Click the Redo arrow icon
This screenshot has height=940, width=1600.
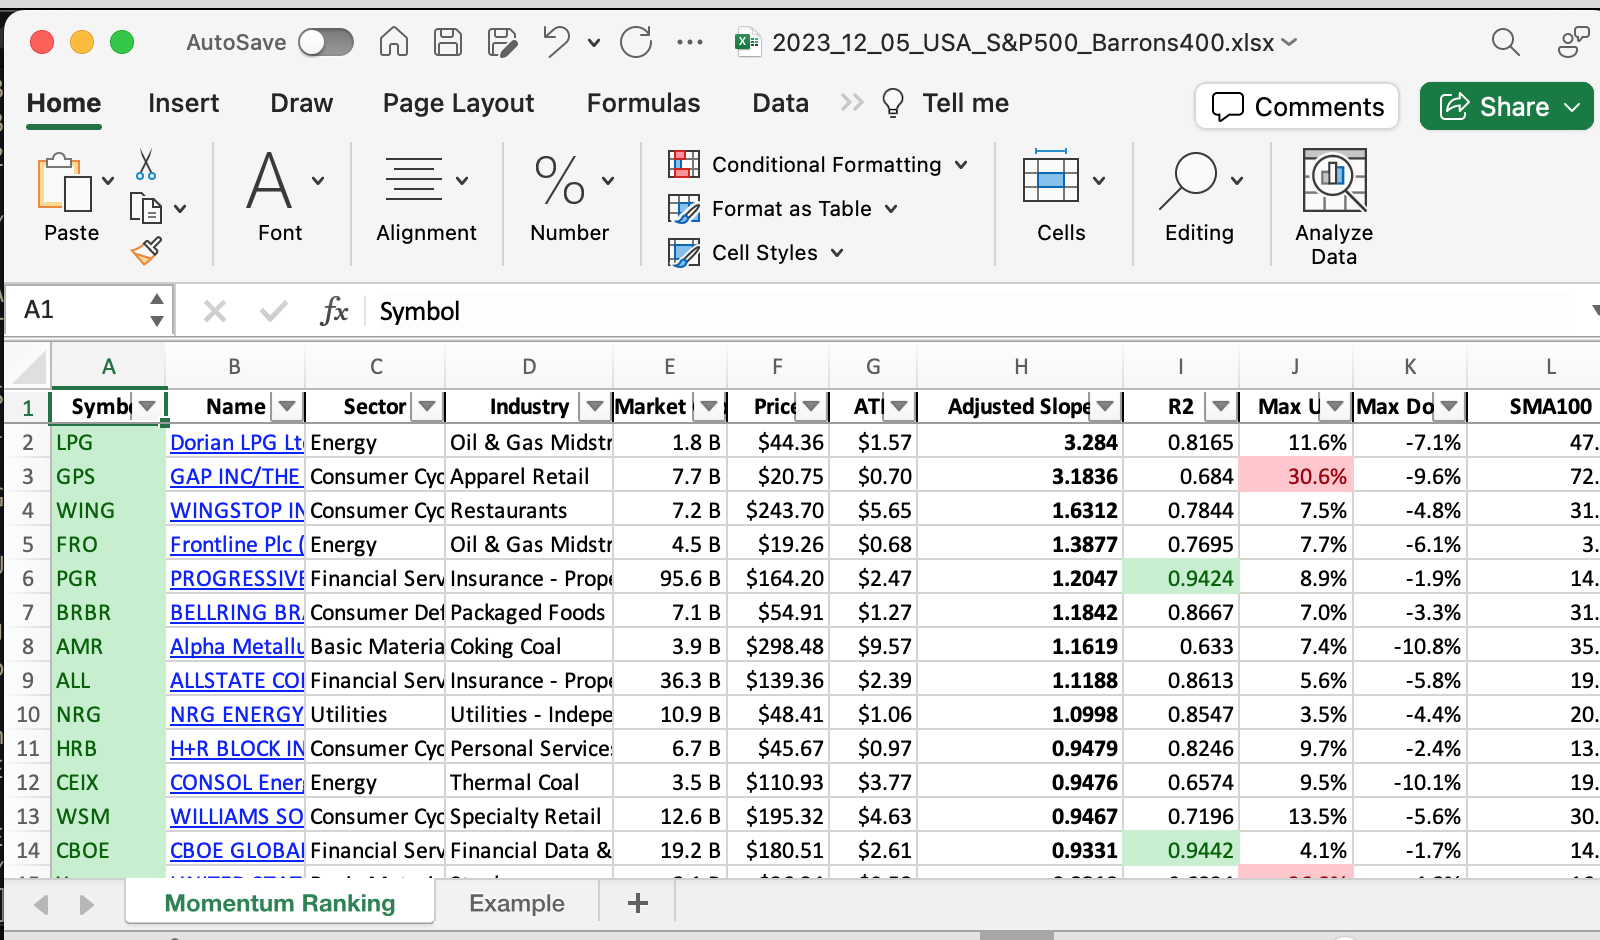[636, 42]
